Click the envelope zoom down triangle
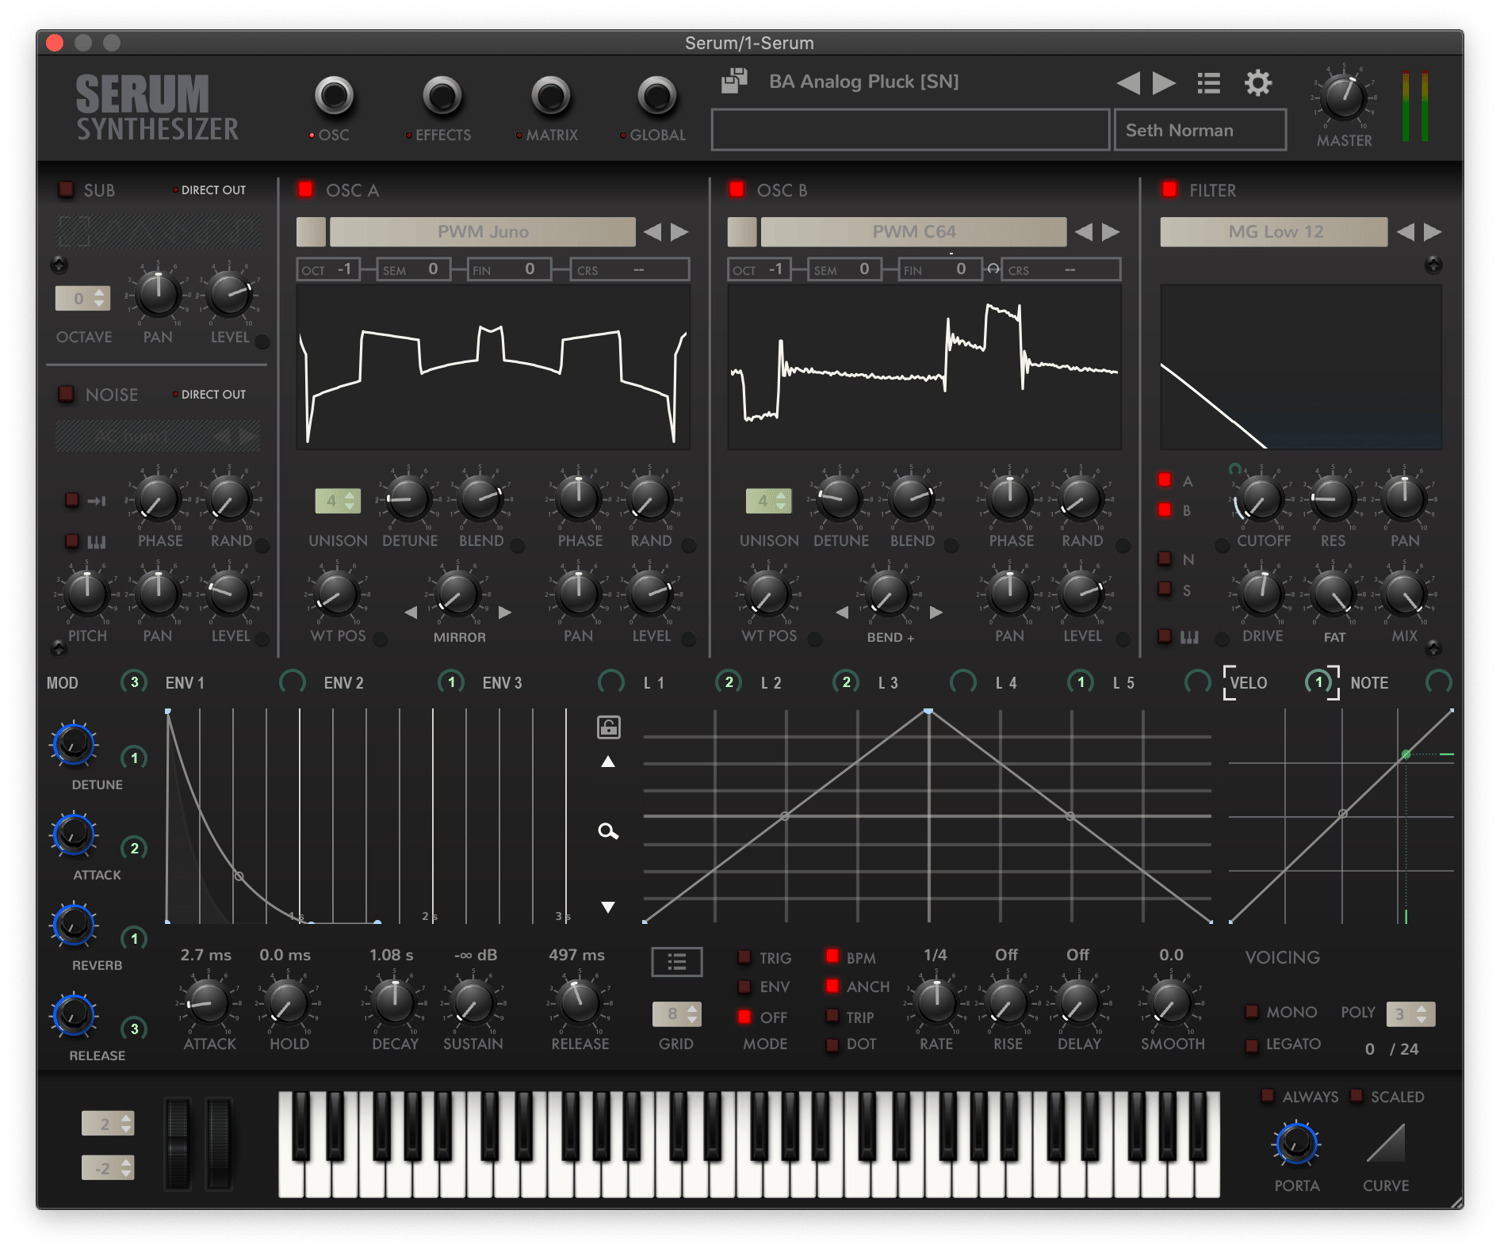This screenshot has height=1252, width=1500. coord(608,907)
